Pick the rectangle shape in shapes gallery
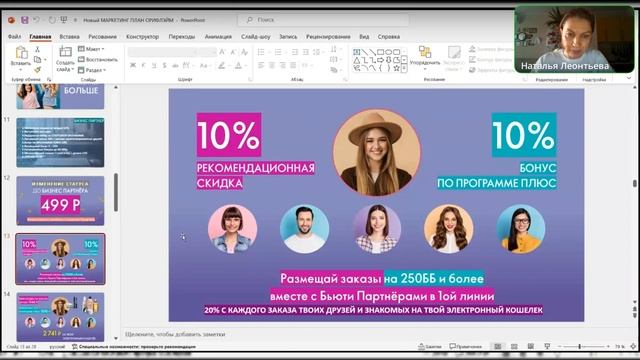 pos(380,52)
